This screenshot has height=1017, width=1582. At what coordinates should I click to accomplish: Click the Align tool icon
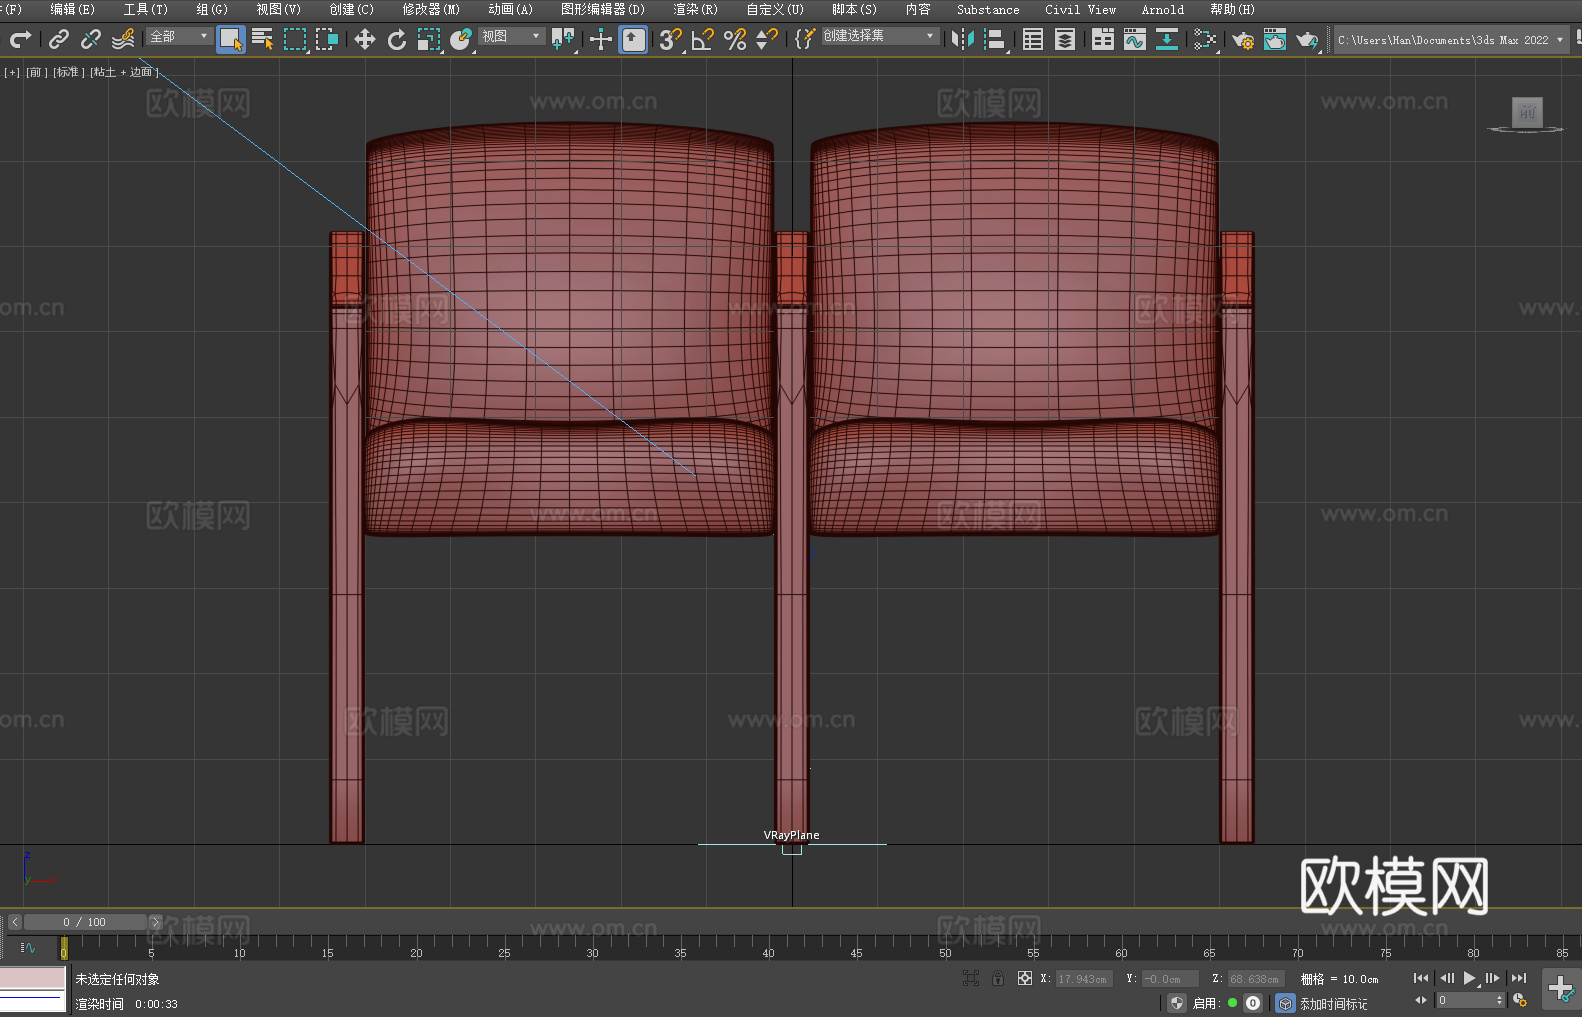coord(995,39)
